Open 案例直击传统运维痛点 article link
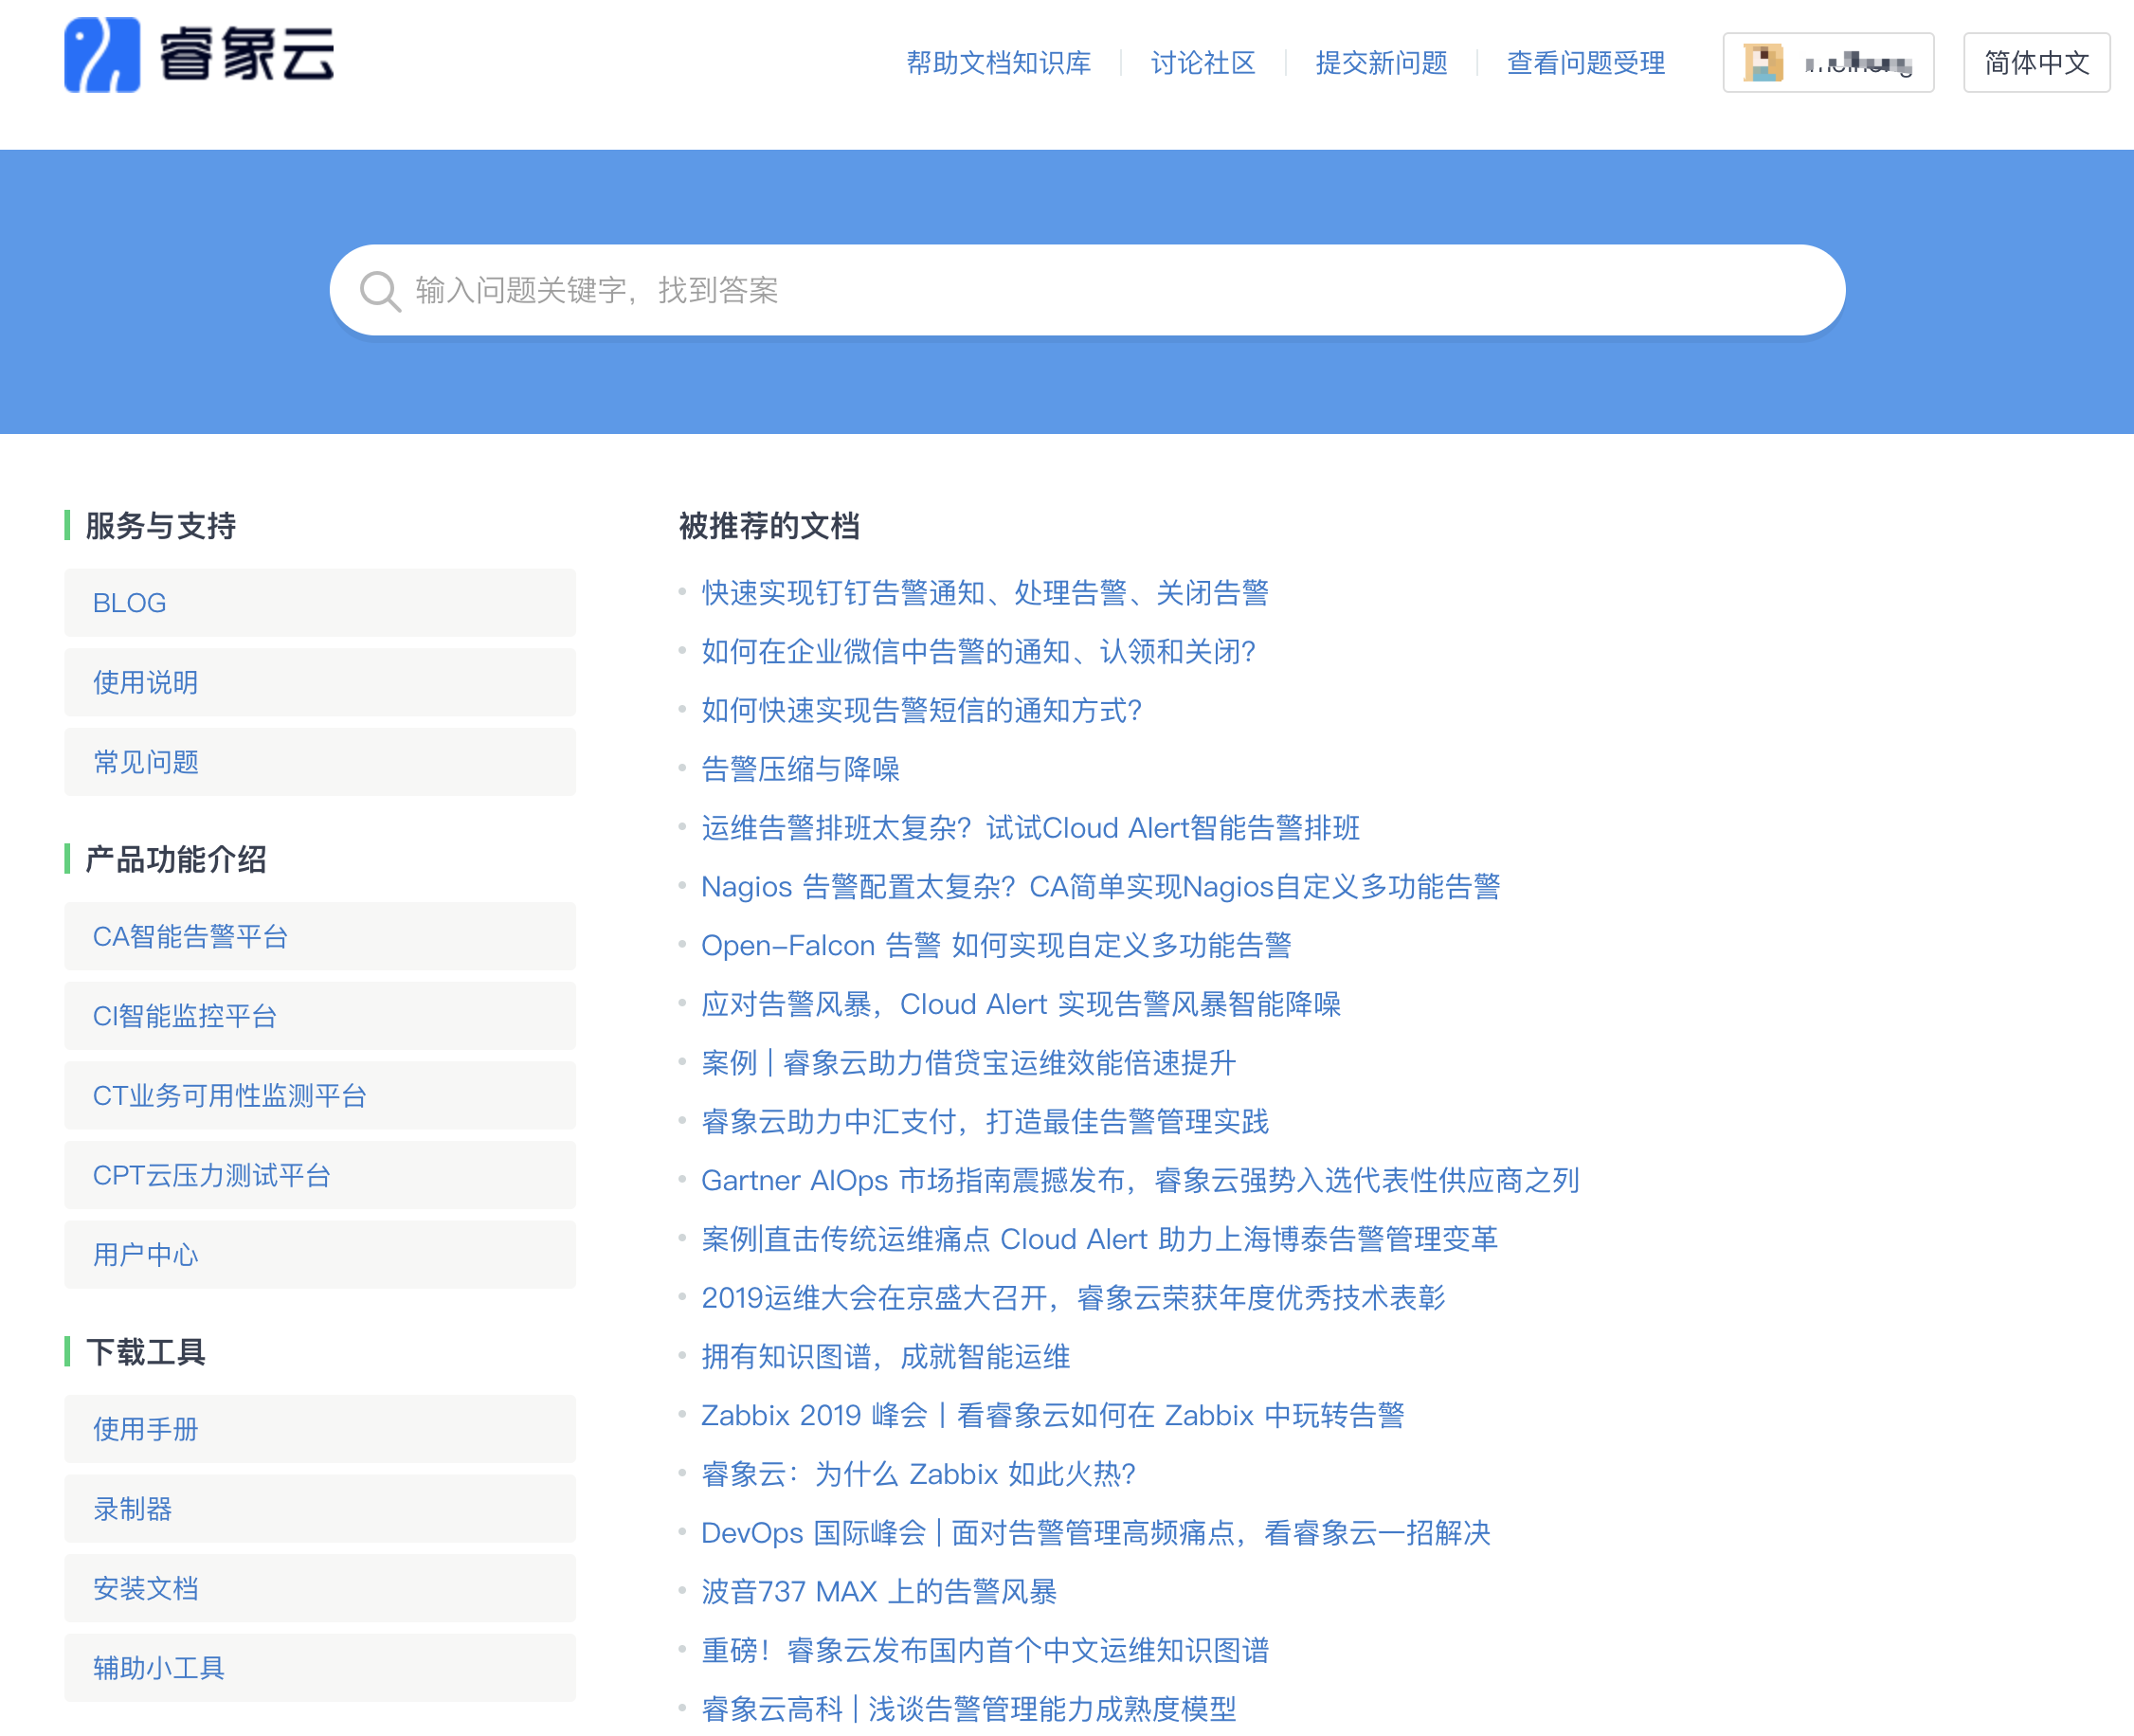 pyautogui.click(x=1099, y=1240)
